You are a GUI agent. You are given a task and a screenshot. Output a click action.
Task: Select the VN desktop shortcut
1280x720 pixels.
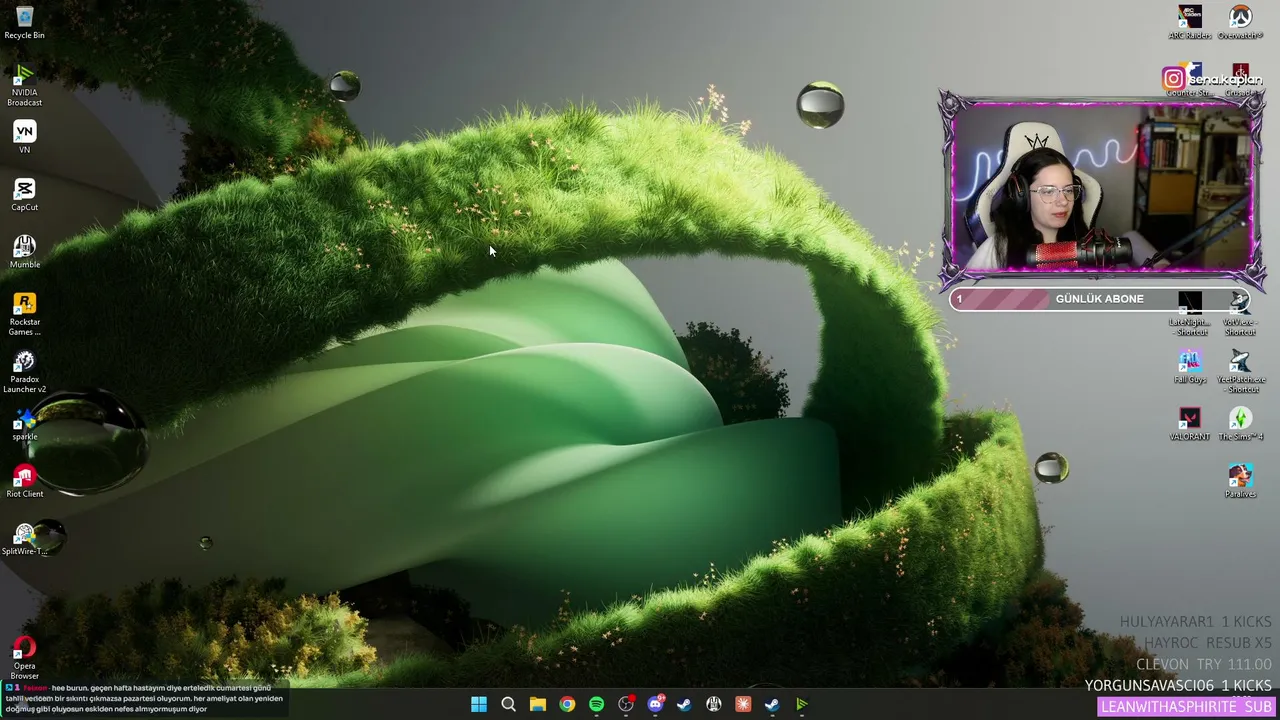24,137
